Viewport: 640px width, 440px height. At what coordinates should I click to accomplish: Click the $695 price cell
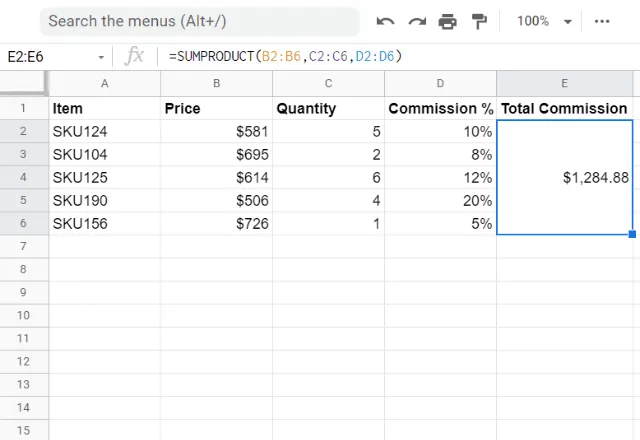pyautogui.click(x=216, y=154)
